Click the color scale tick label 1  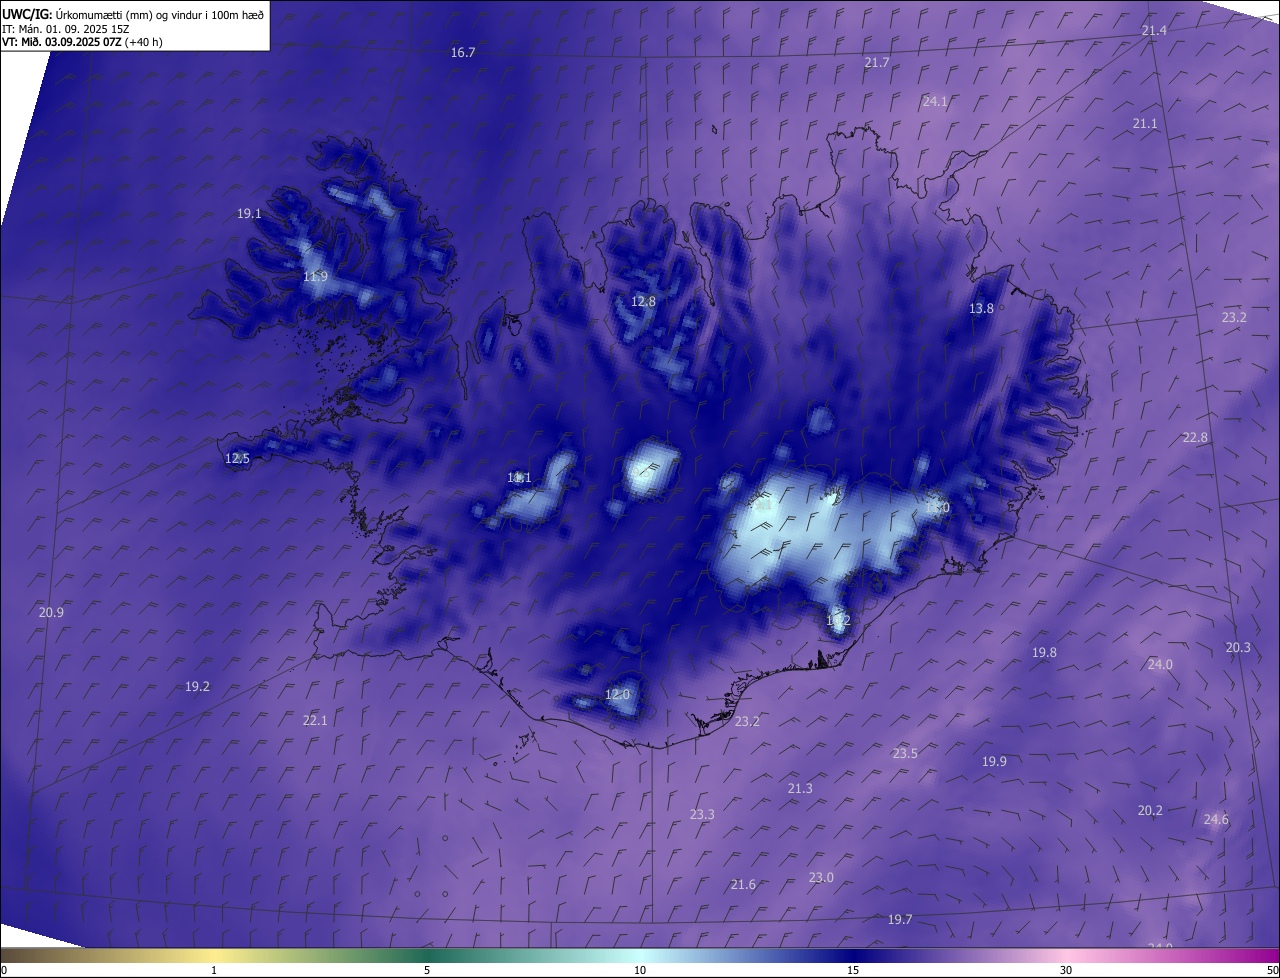coord(214,971)
